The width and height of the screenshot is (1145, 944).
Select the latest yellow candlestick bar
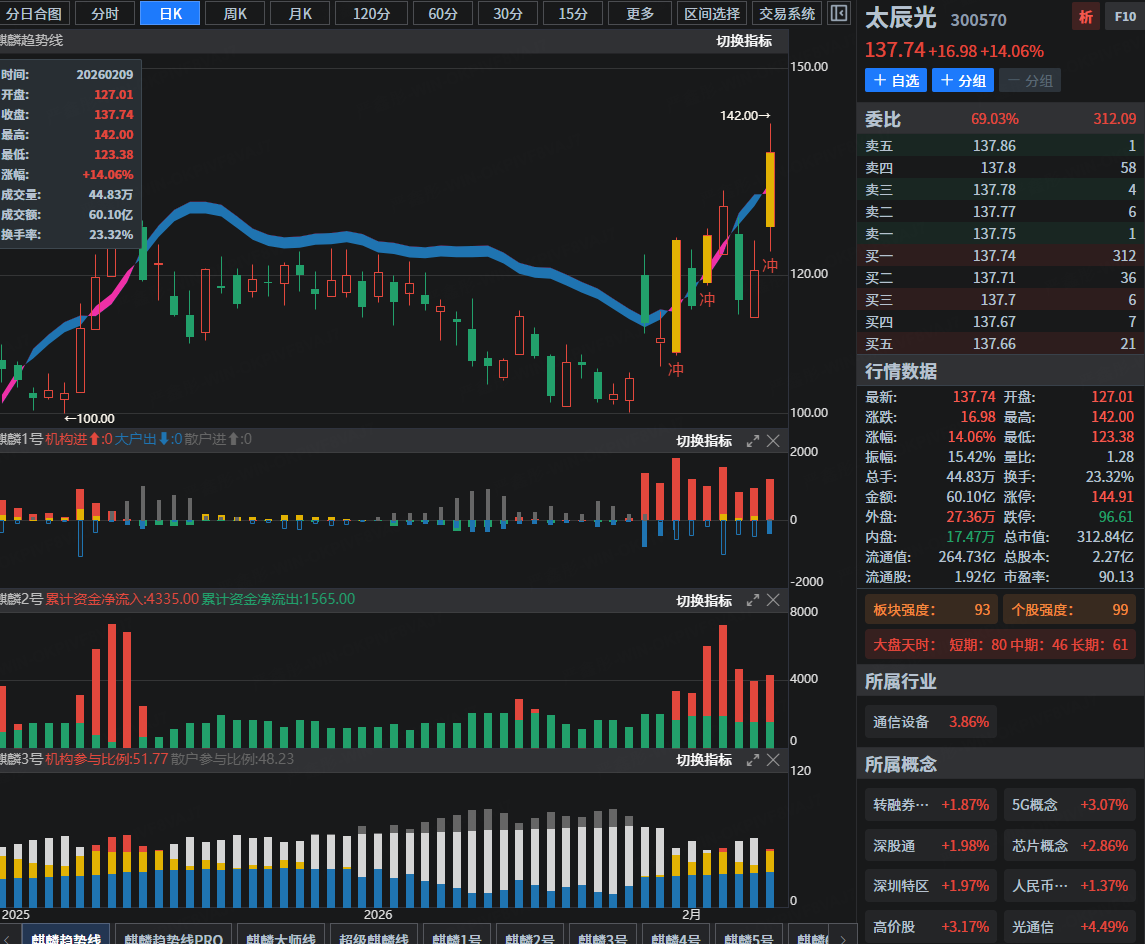(x=770, y=189)
